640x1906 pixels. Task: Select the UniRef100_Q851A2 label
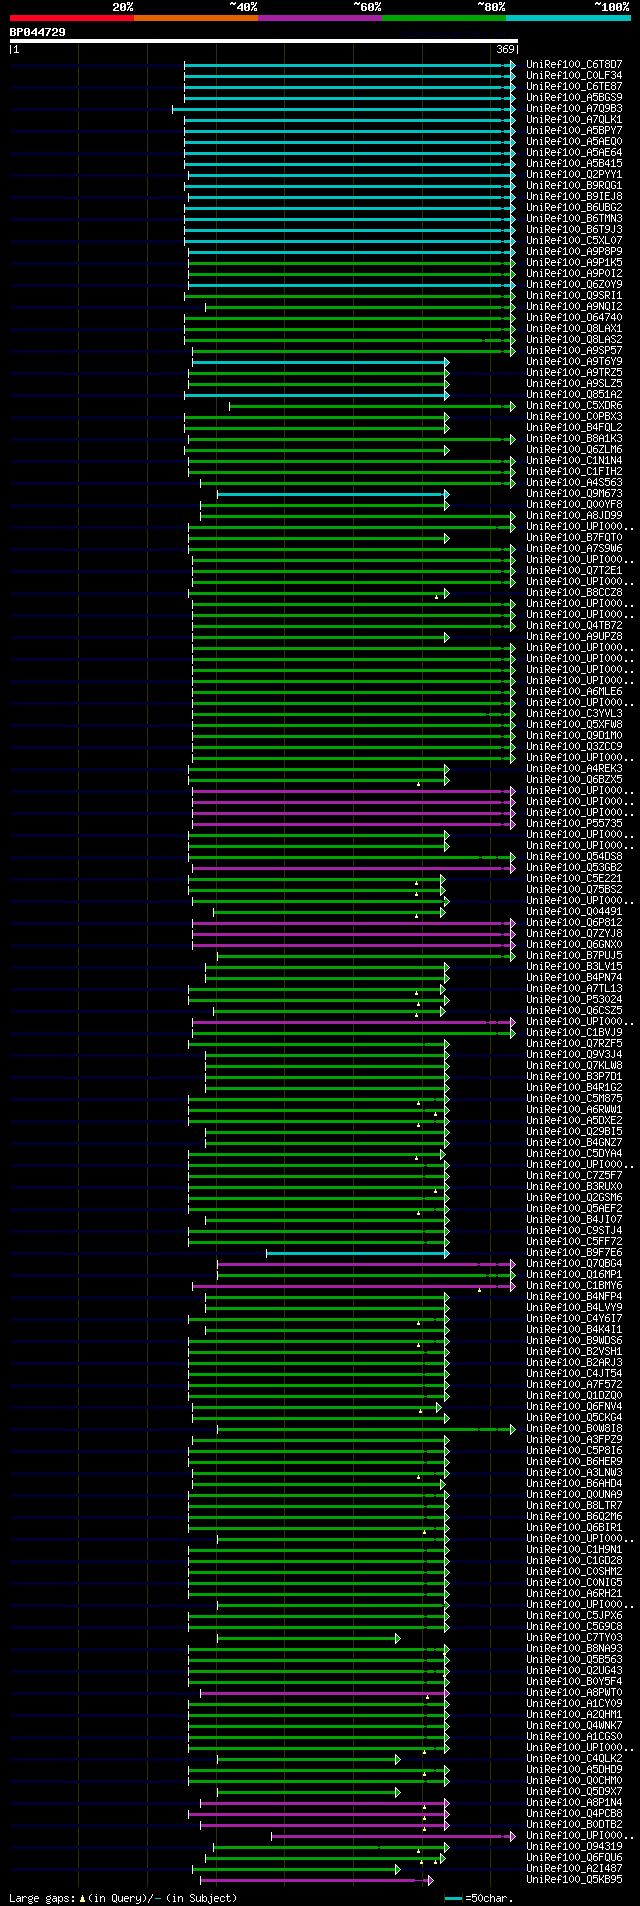coord(574,394)
